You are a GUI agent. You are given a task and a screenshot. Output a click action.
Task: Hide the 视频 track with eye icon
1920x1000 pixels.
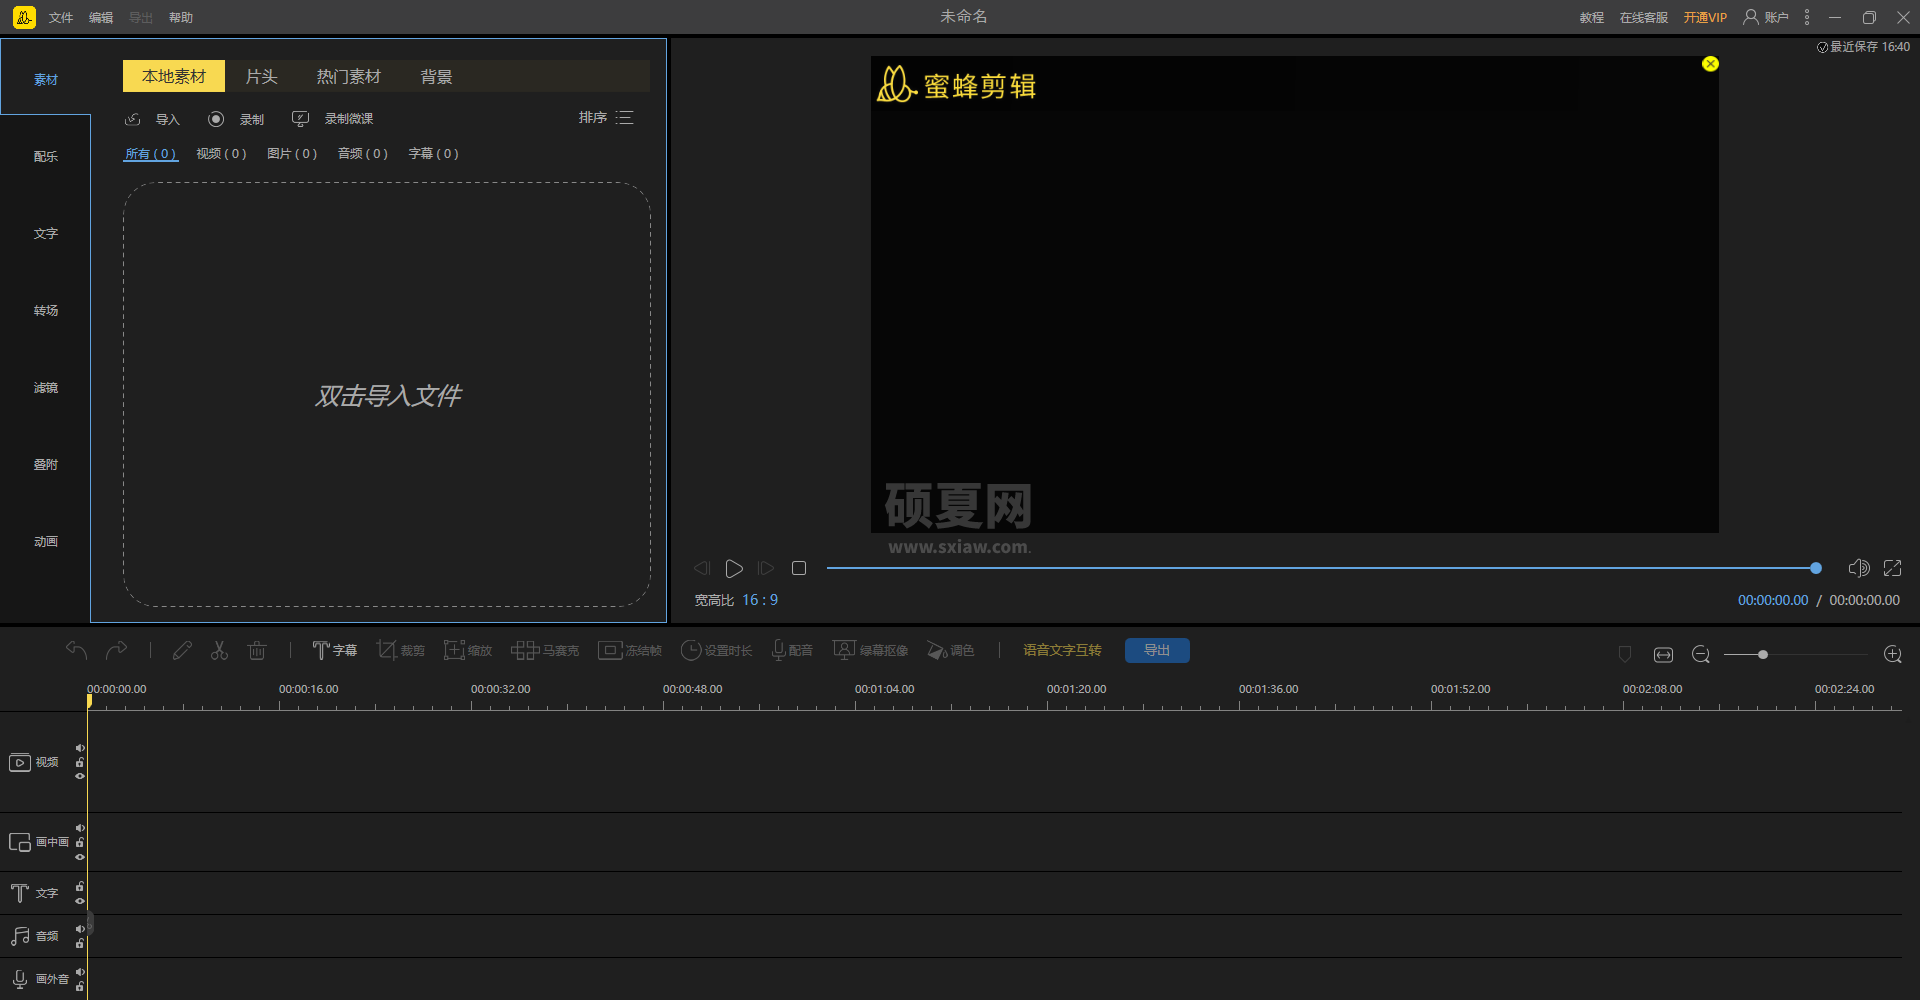(80, 776)
